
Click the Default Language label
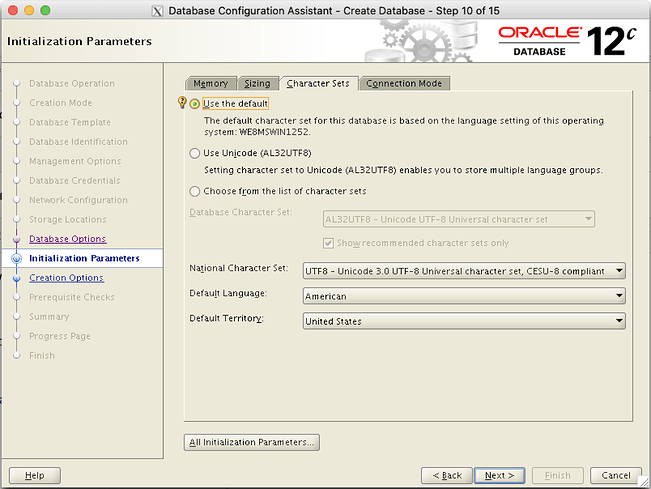228,293
